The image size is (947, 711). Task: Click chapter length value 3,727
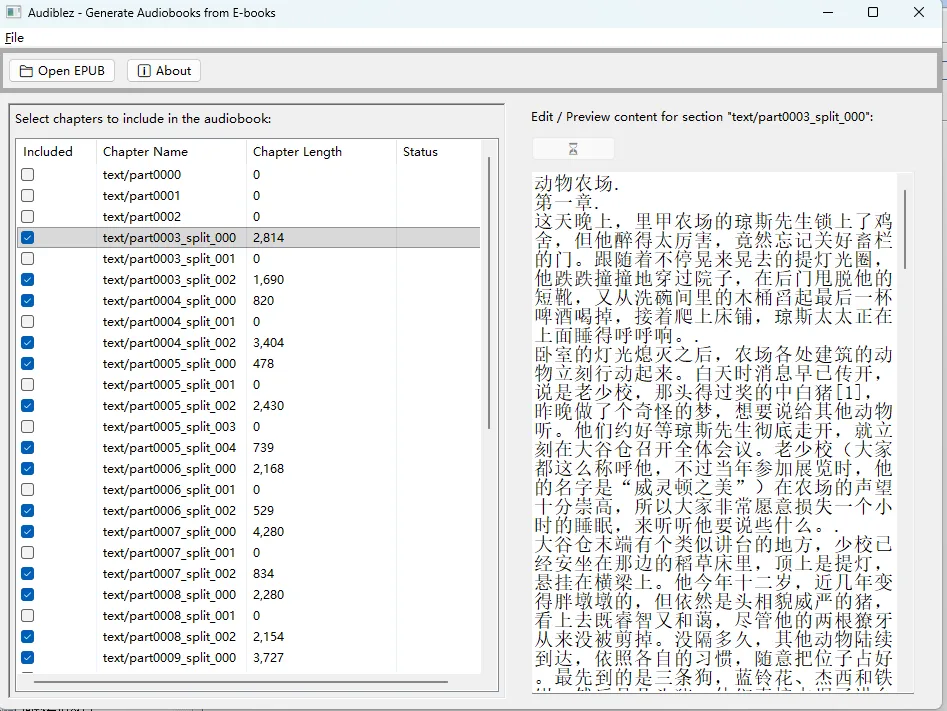coord(268,657)
